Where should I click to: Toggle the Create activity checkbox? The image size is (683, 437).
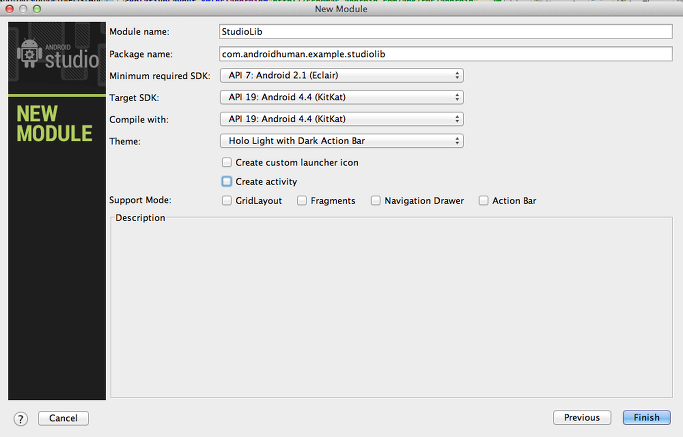(x=227, y=182)
